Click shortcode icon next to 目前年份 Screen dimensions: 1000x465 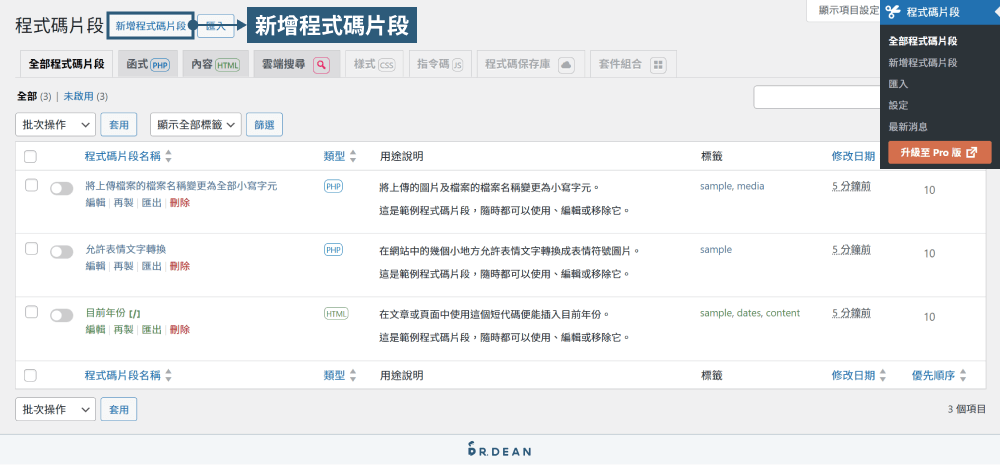135,314
